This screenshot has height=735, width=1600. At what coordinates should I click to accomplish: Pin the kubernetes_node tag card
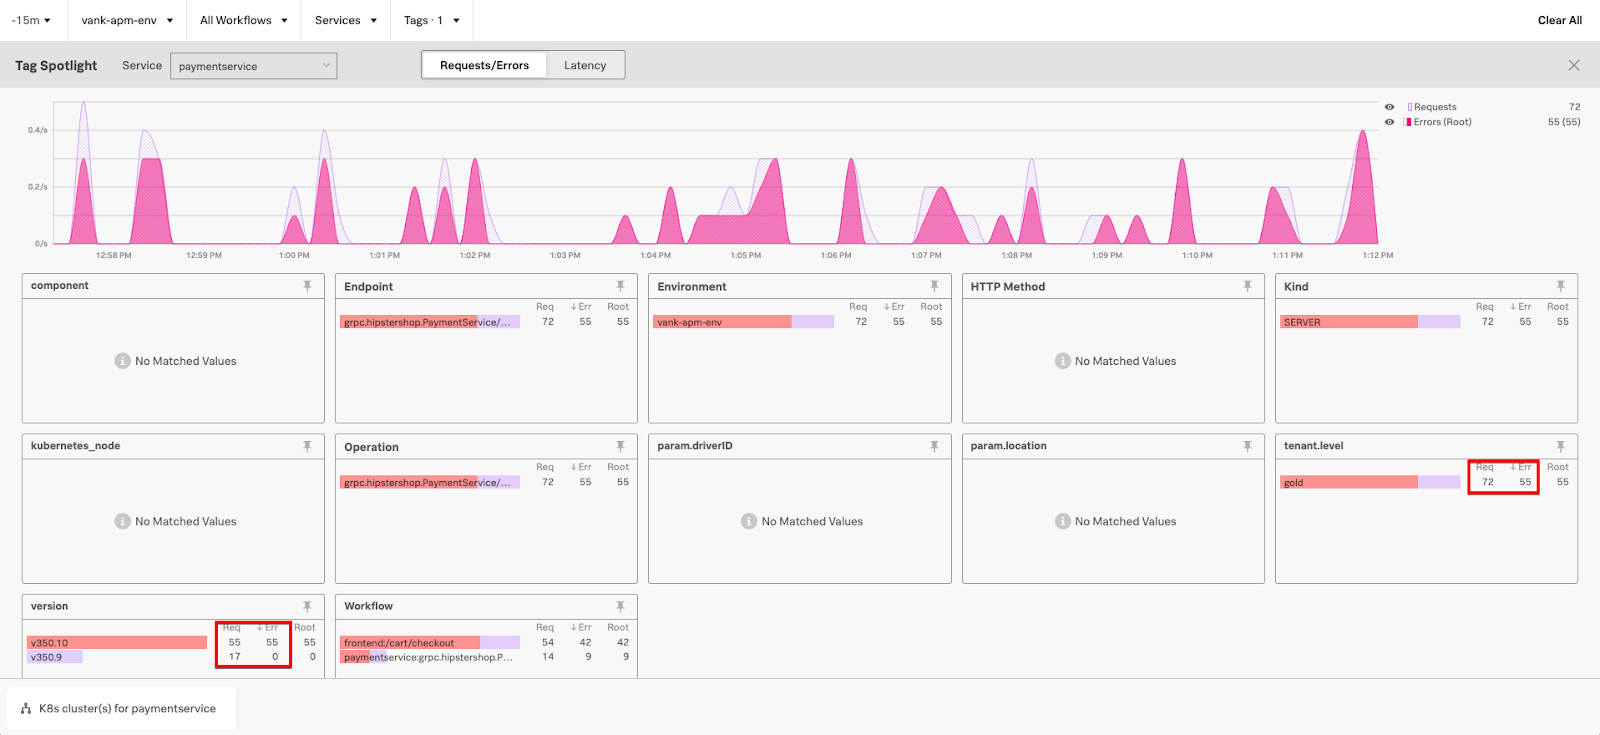click(x=307, y=446)
